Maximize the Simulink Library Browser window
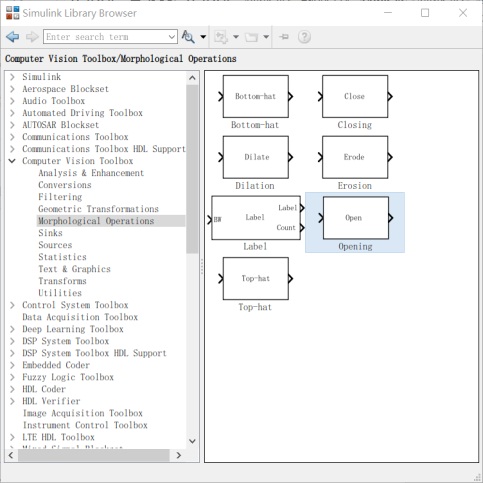 point(425,13)
